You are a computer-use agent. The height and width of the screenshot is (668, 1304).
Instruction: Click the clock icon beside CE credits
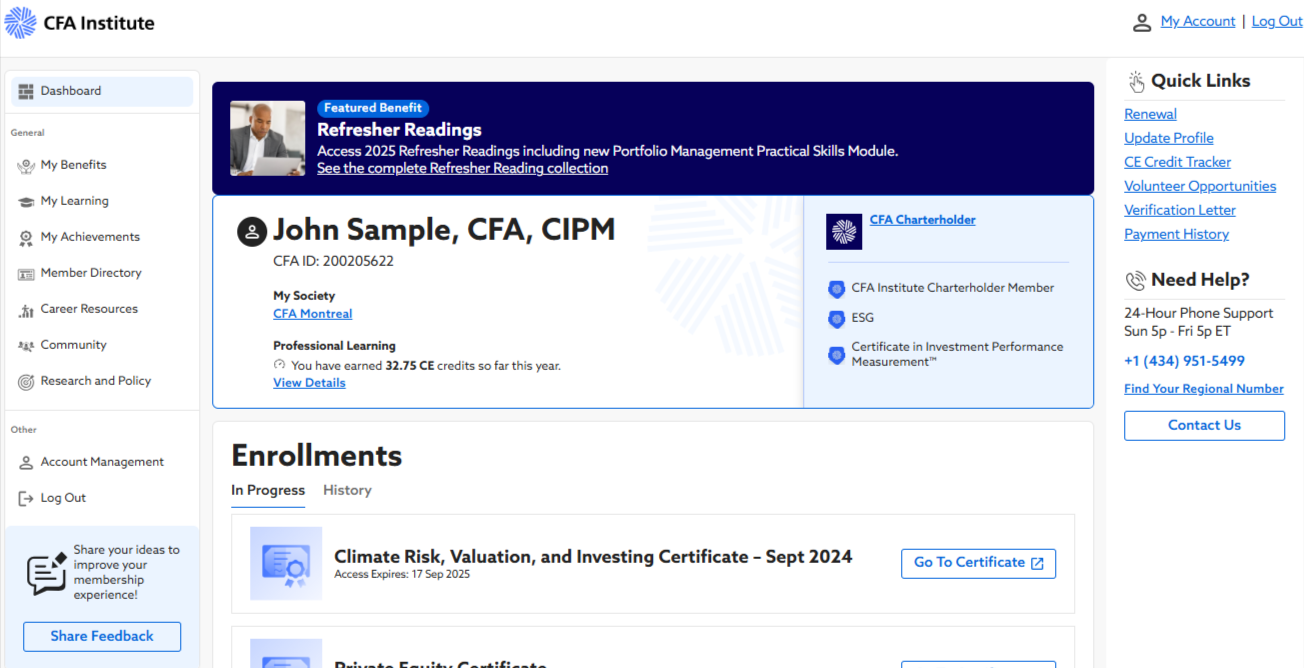280,365
